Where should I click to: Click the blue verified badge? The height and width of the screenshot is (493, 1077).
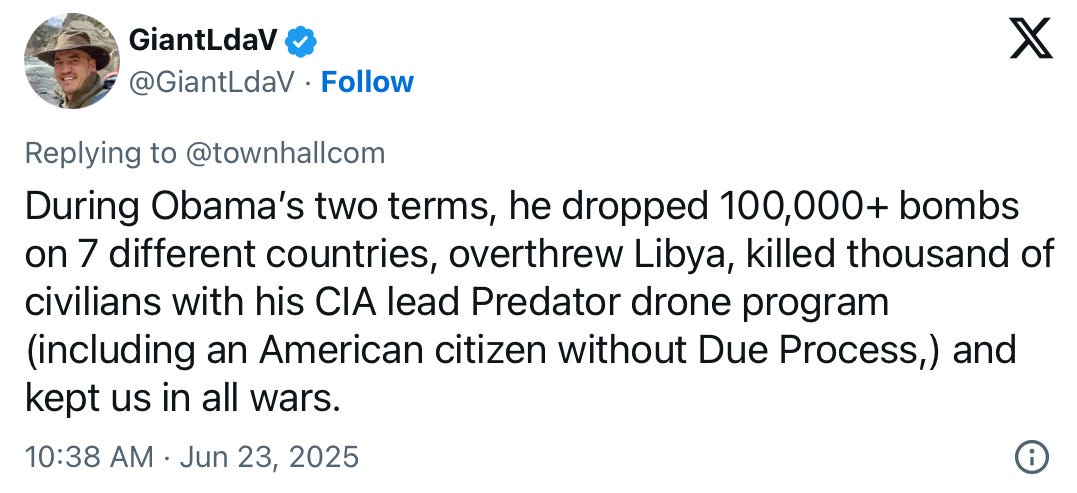(301, 41)
